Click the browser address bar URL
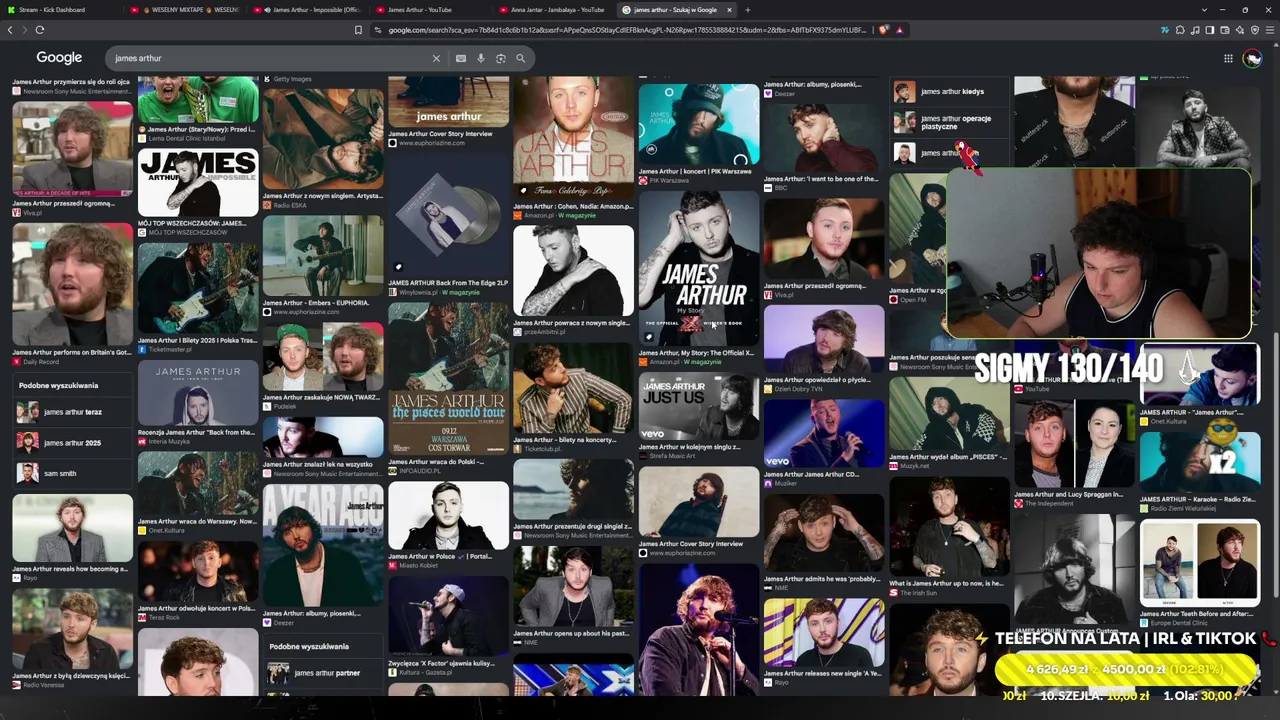 pyautogui.click(x=627, y=30)
